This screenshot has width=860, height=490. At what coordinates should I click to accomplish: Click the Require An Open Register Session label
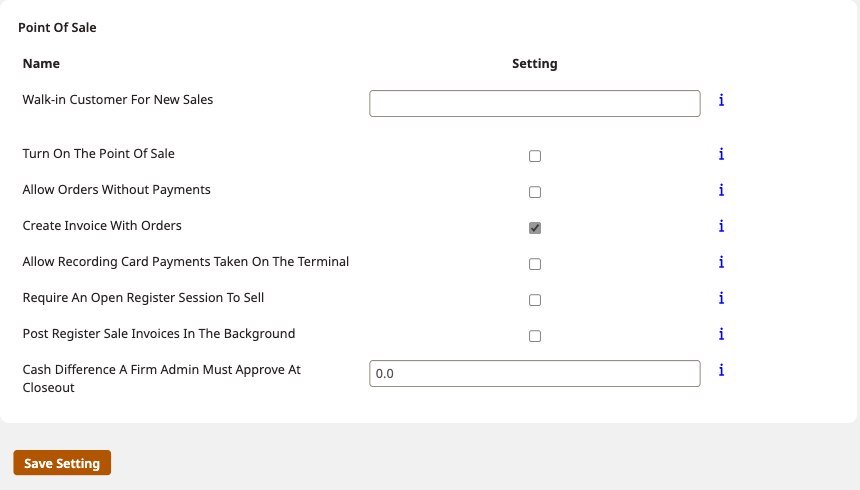(143, 298)
